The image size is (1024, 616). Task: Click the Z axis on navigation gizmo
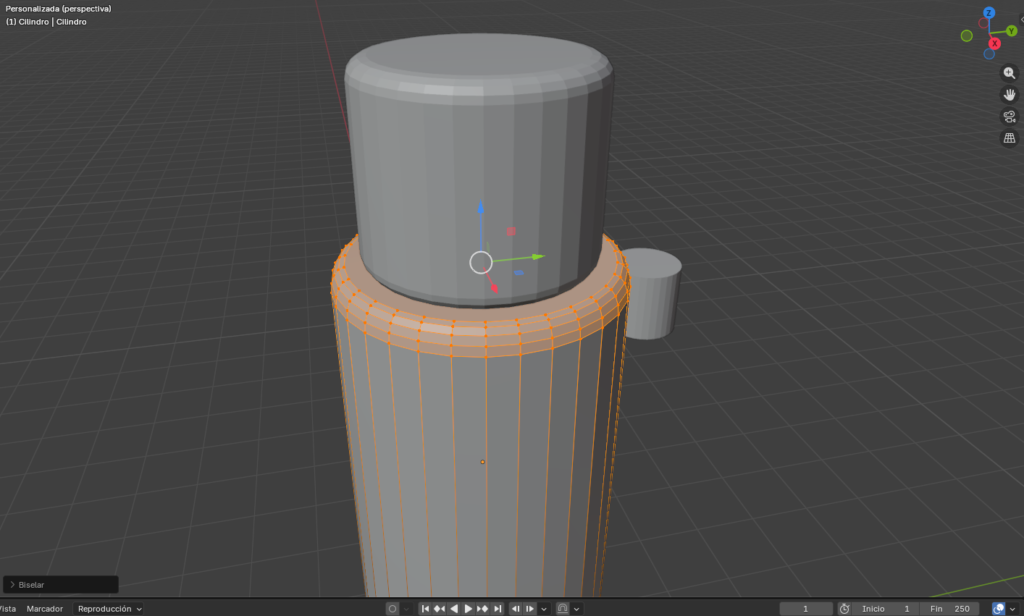click(988, 13)
